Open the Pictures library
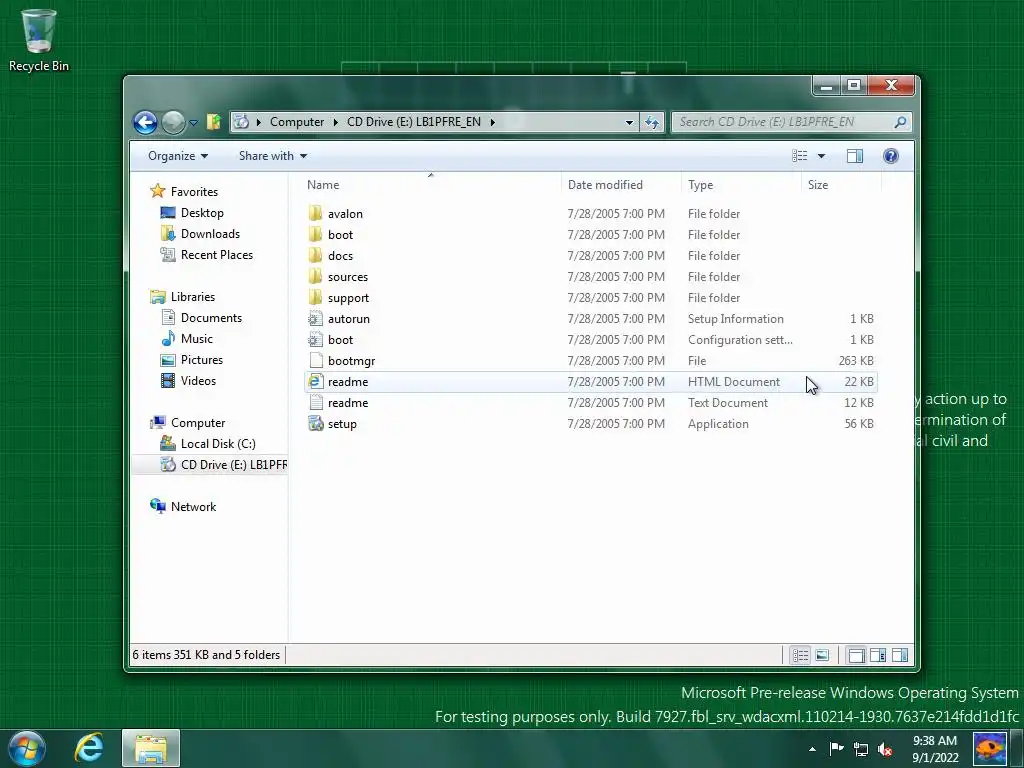Screen dimensions: 1024x768 point(201,359)
